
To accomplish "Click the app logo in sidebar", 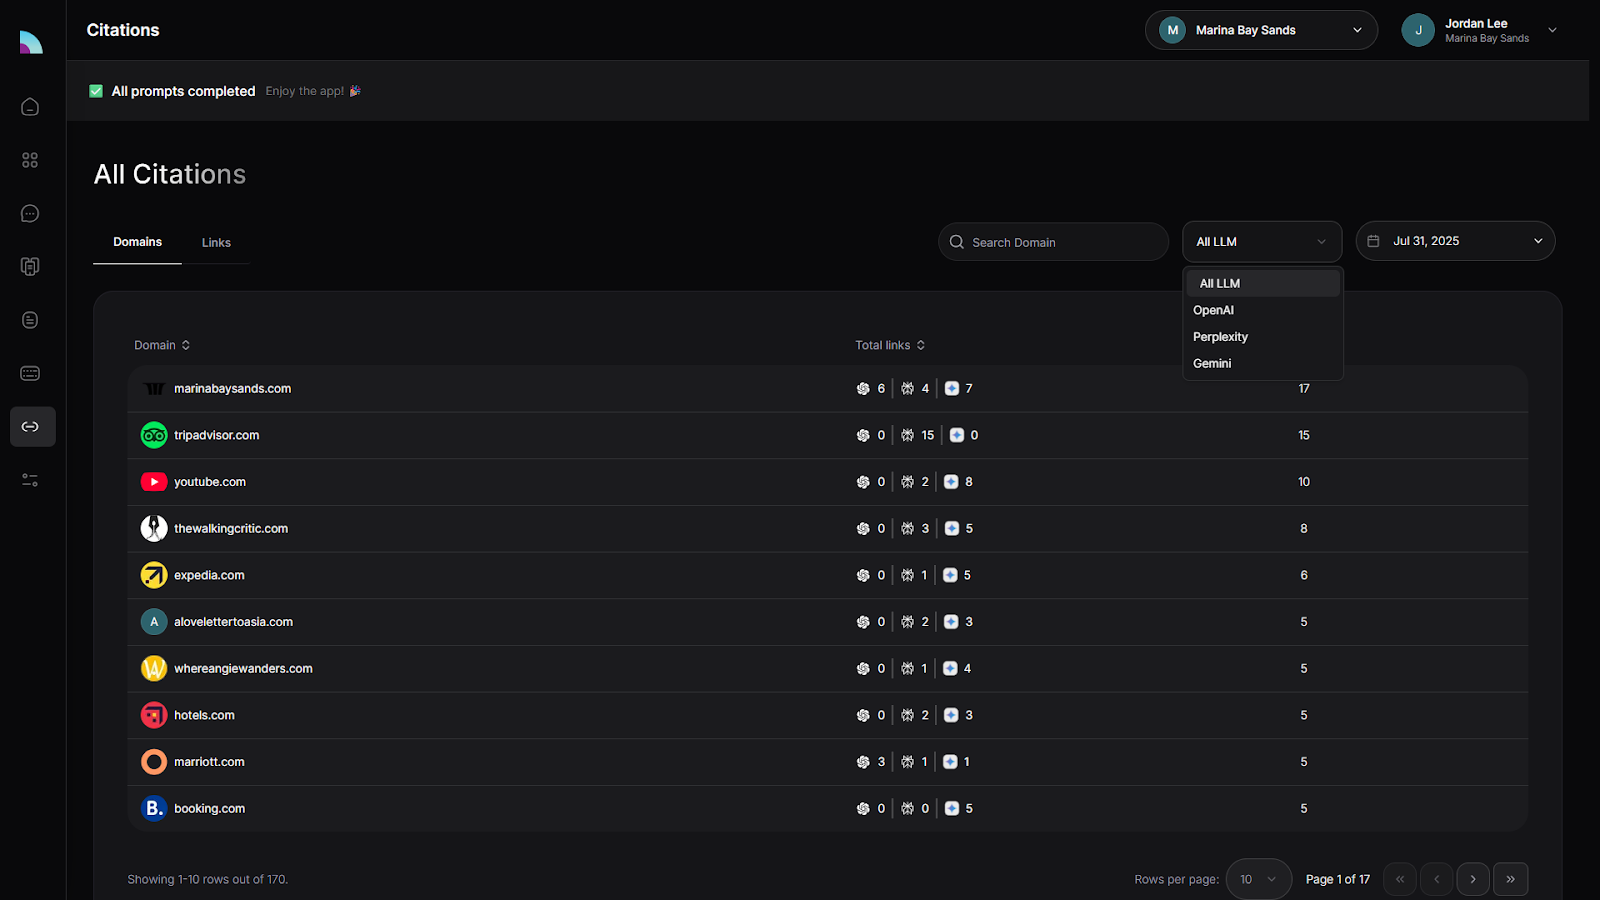I will (x=31, y=42).
